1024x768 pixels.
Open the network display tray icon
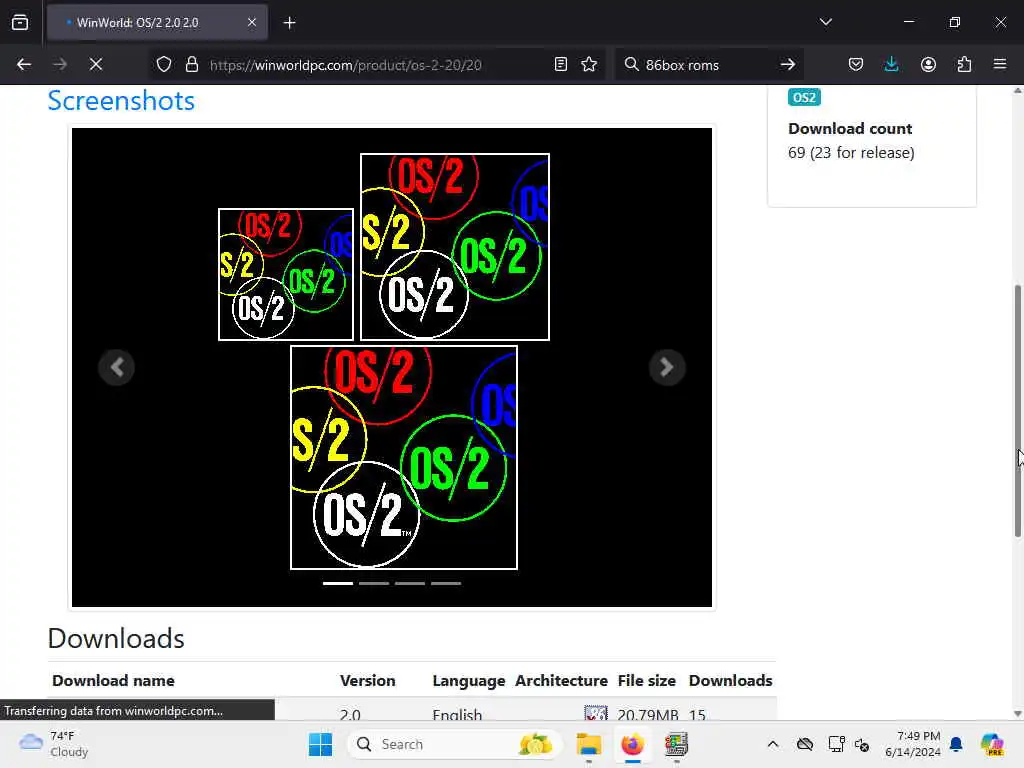tap(836, 744)
